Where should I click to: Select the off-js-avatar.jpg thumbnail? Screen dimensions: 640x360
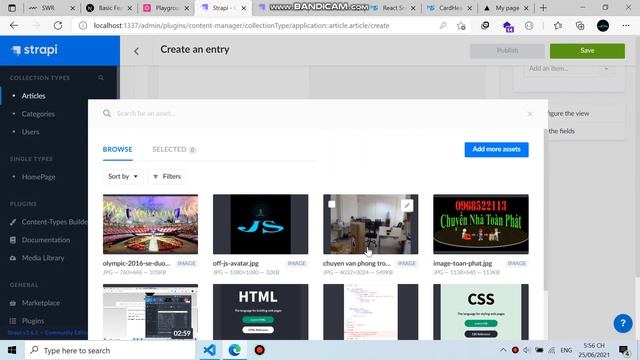[x=260, y=224]
